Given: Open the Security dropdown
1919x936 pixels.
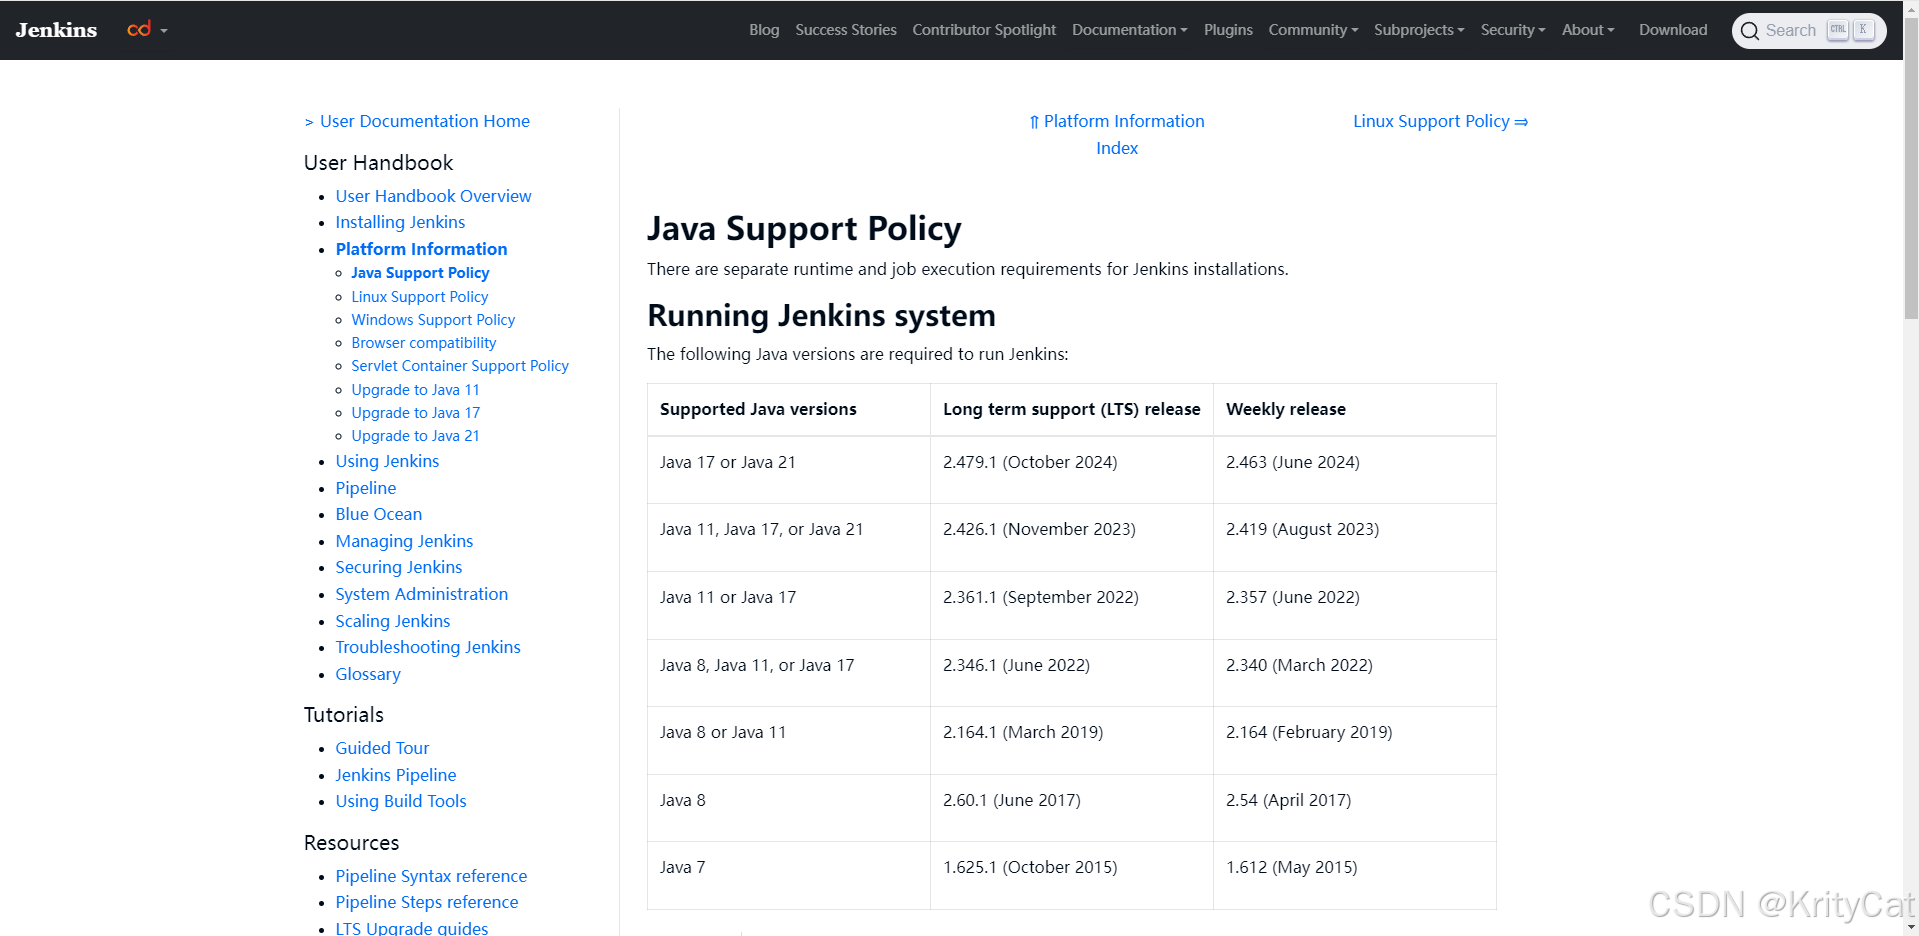Looking at the screenshot, I should (1512, 29).
